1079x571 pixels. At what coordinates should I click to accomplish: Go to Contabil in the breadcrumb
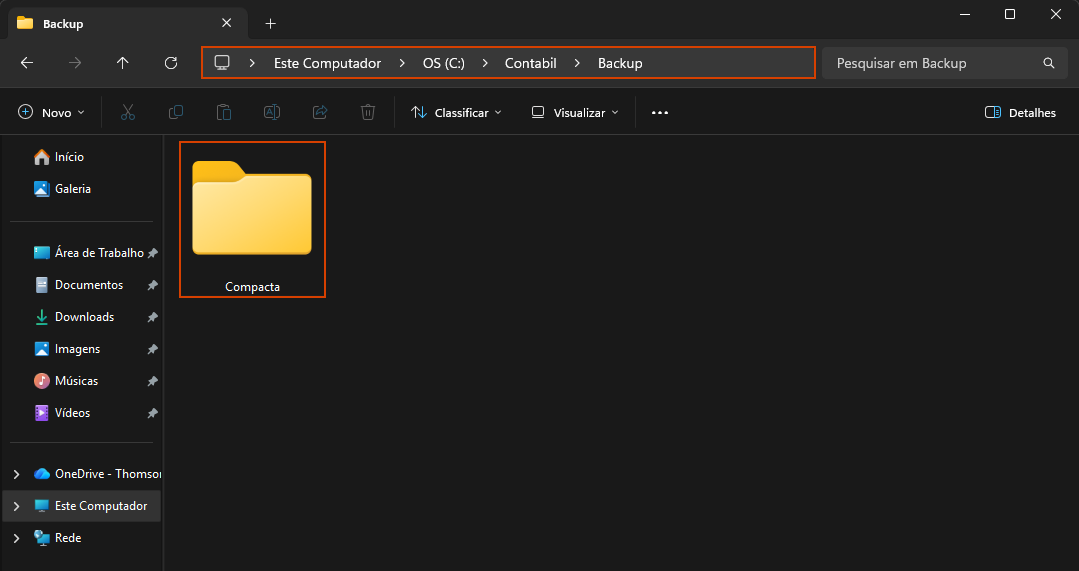[x=530, y=63]
